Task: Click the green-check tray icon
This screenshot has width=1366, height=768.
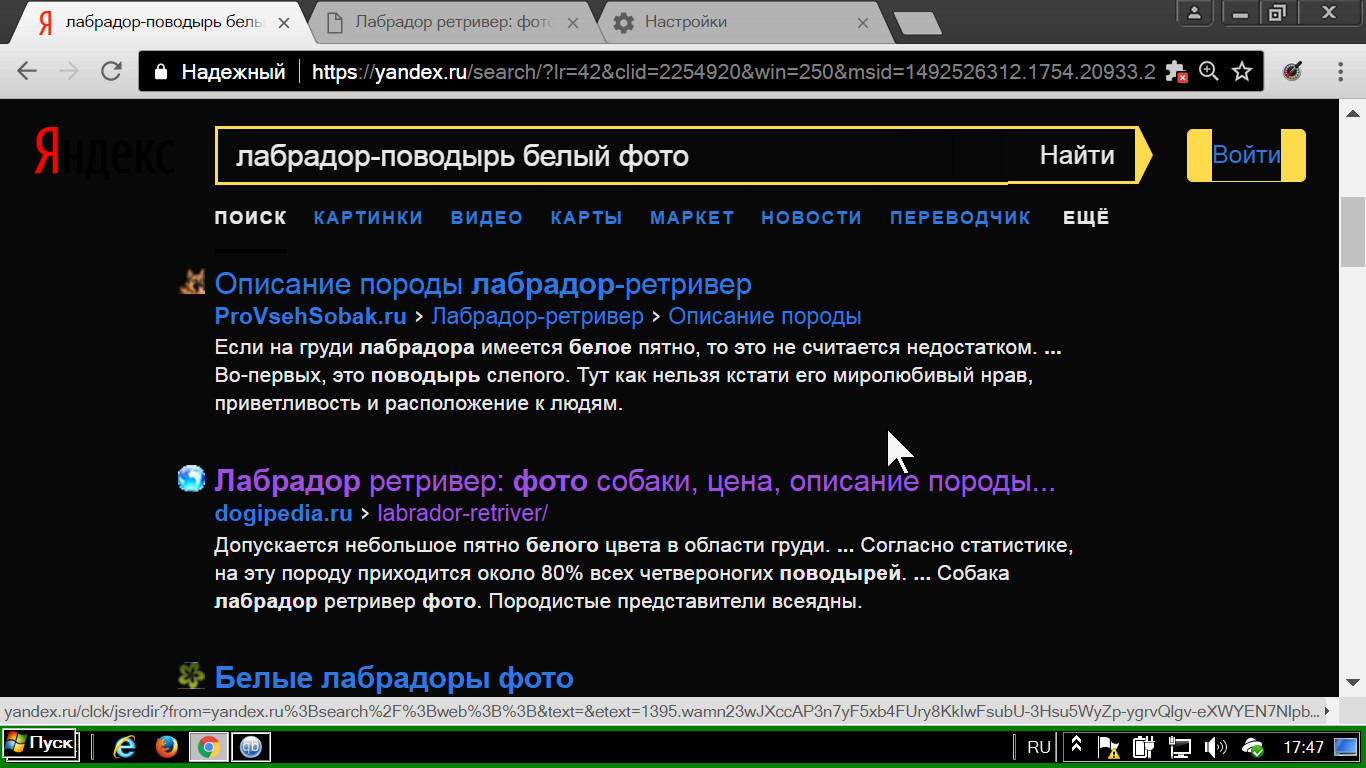Action: tap(1252, 747)
